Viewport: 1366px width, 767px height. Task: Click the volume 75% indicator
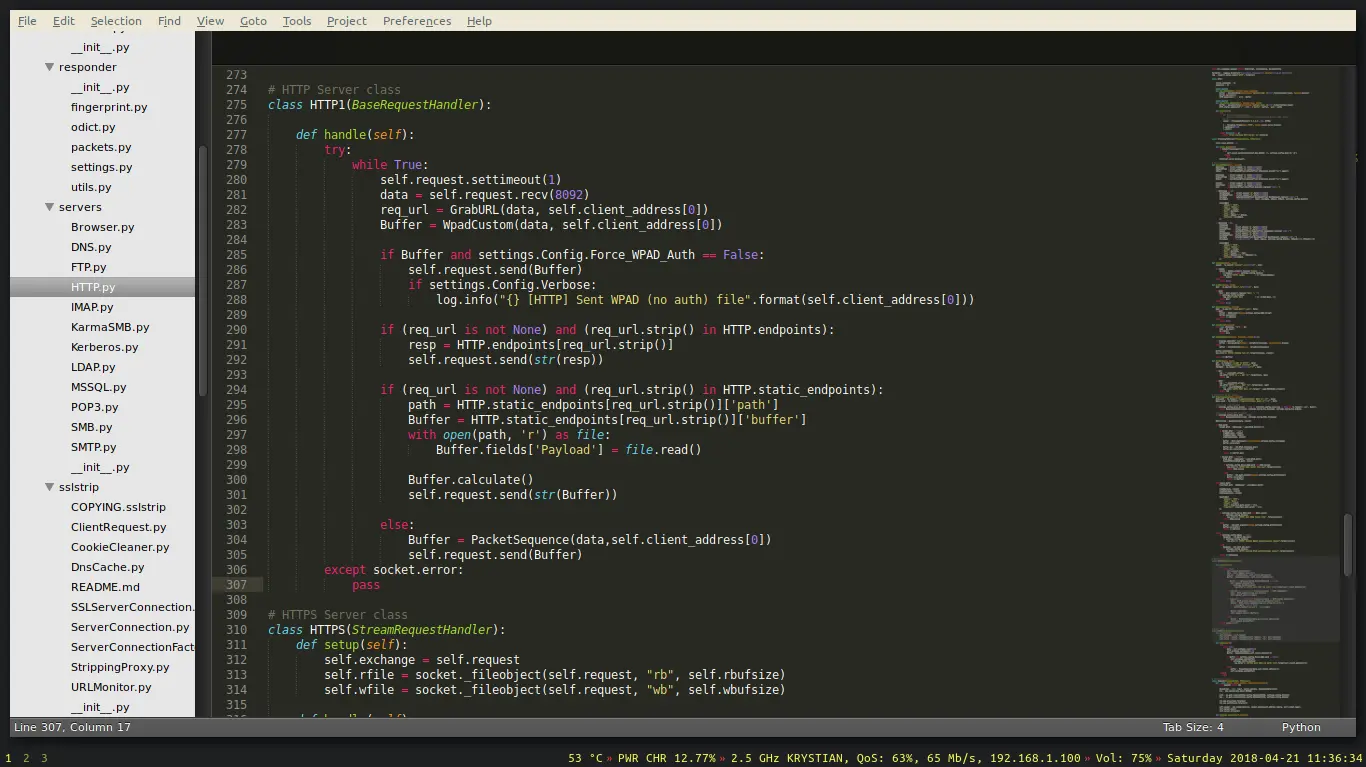pos(1122,758)
